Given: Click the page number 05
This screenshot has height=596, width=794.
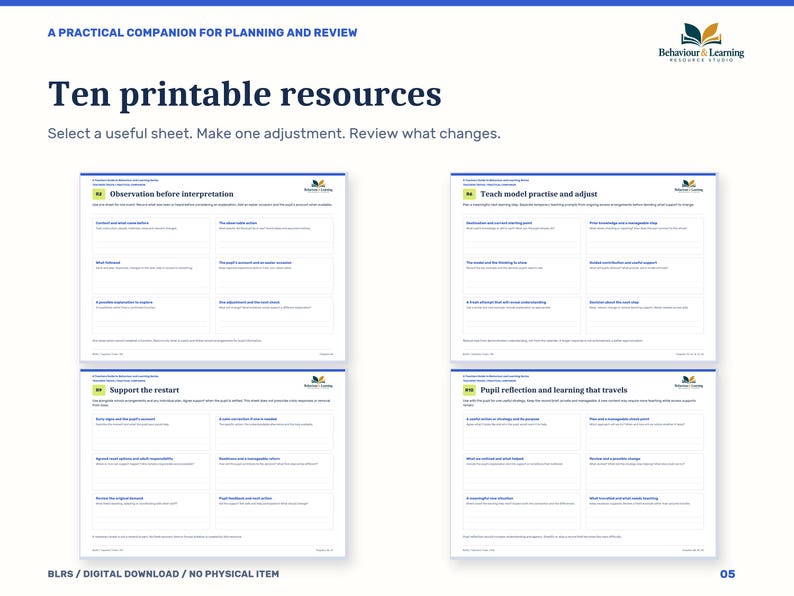Looking at the screenshot, I should [x=727, y=574].
